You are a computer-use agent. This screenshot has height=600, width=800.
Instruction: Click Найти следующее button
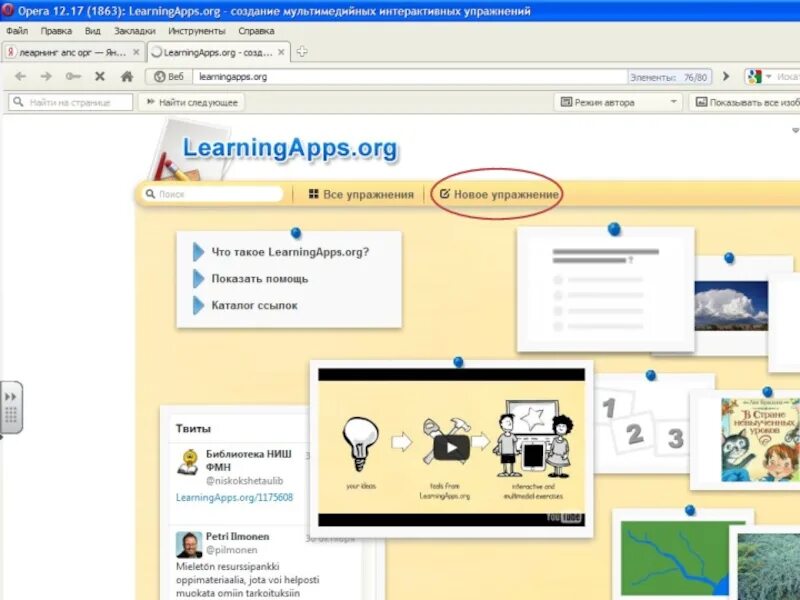(x=192, y=102)
